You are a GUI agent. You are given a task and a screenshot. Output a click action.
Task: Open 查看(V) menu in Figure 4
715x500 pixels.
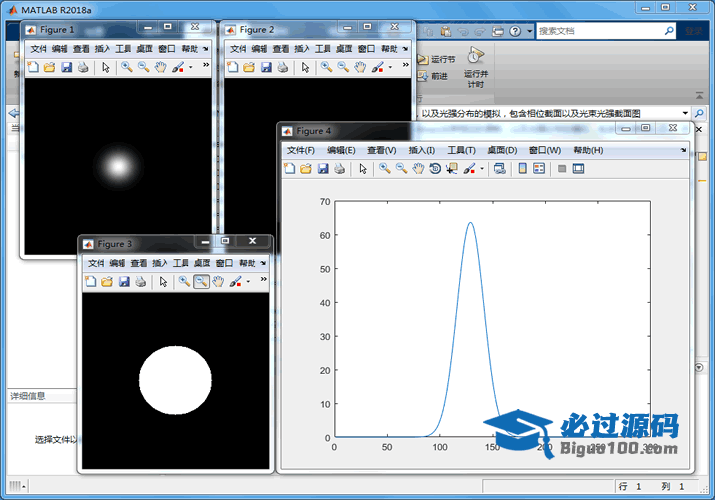click(382, 150)
